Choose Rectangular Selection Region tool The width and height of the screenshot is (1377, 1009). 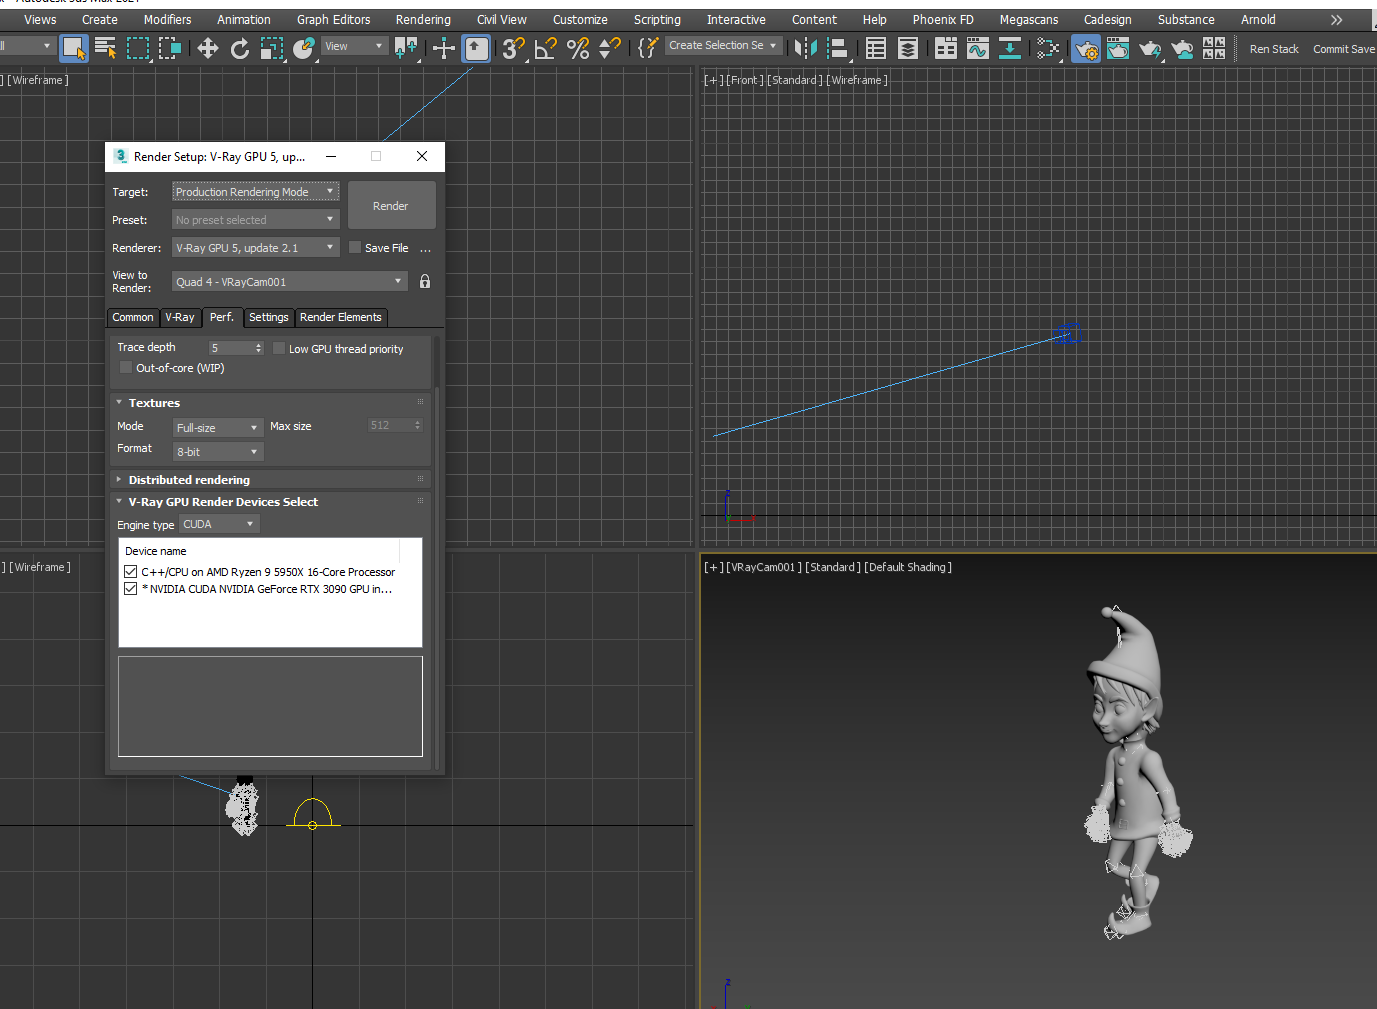coord(138,48)
